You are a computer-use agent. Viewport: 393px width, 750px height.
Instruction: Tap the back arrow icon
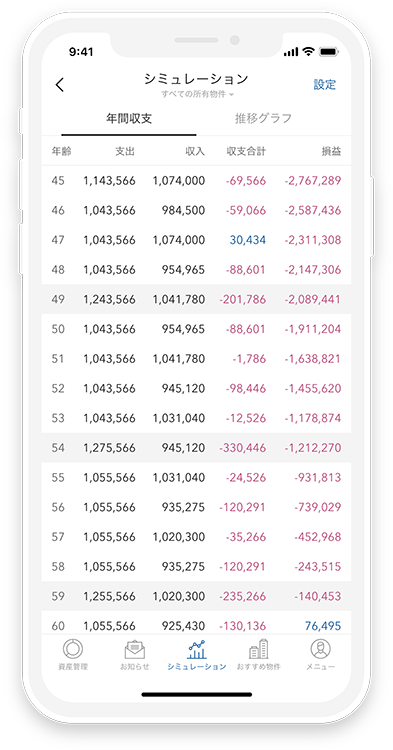coord(59,85)
